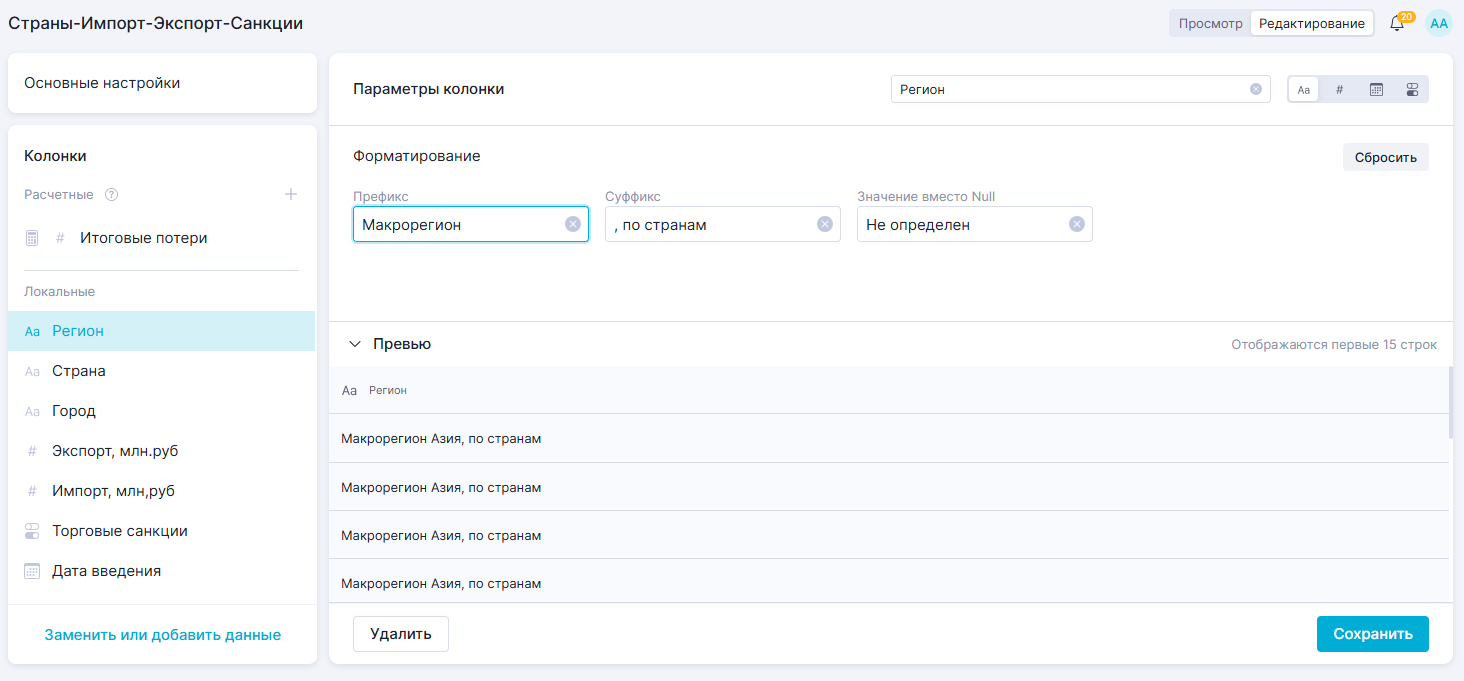Switch to Редактирование mode
Screen dimensions: 1464x681
coord(1311,23)
